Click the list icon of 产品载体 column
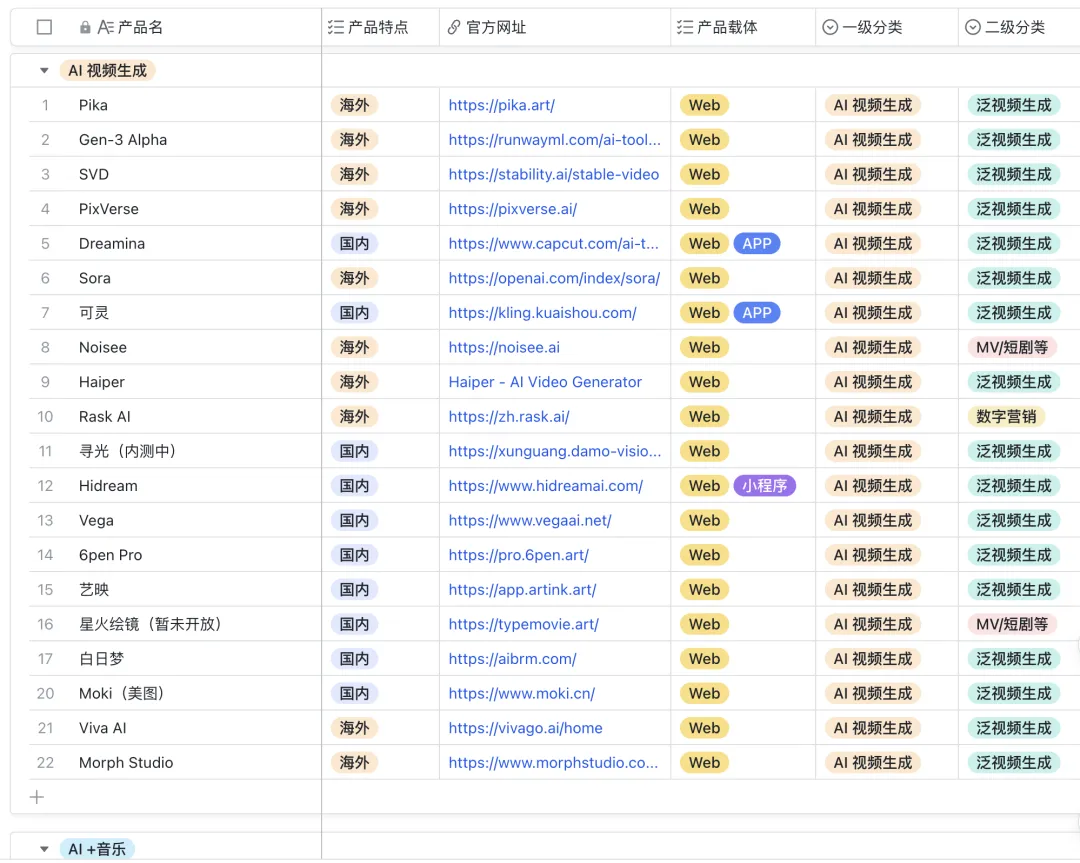Screen dimensions: 1080x863 click(x=685, y=27)
